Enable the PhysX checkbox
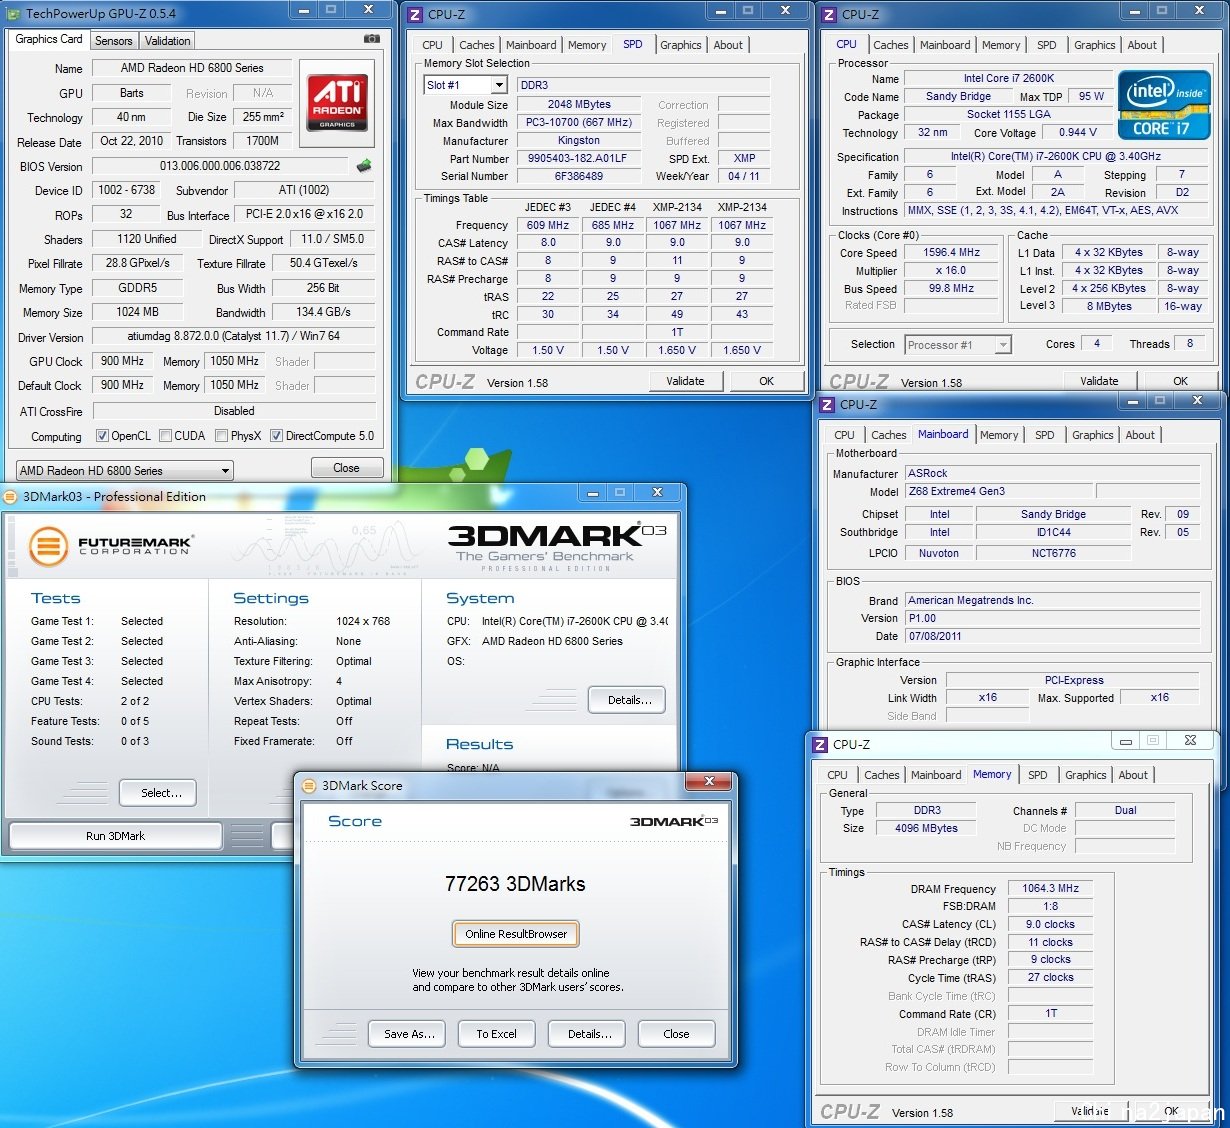Screen dimensions: 1230x1128 click(x=221, y=436)
